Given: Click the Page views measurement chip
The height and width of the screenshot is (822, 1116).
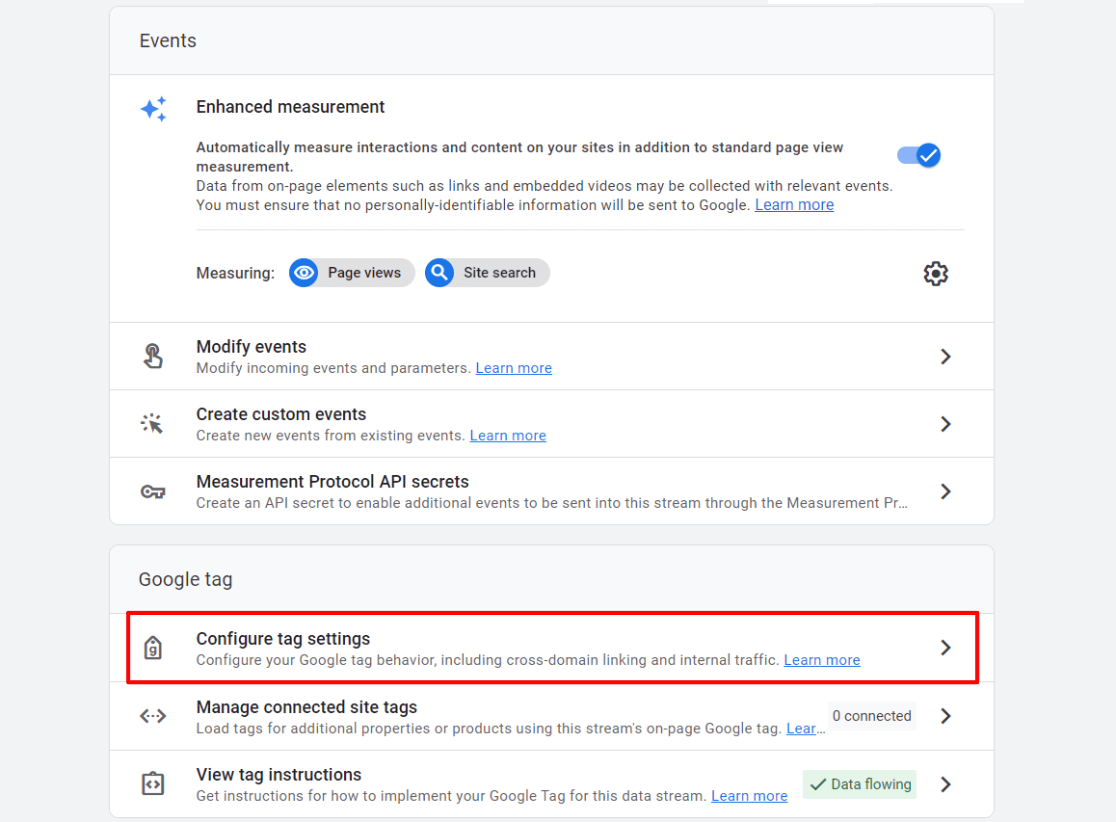Looking at the screenshot, I should [x=351, y=272].
